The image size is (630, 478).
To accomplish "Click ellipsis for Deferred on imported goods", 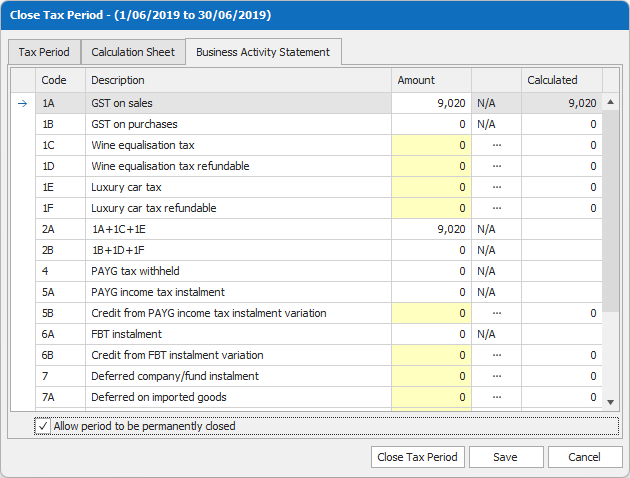I will tap(496, 397).
